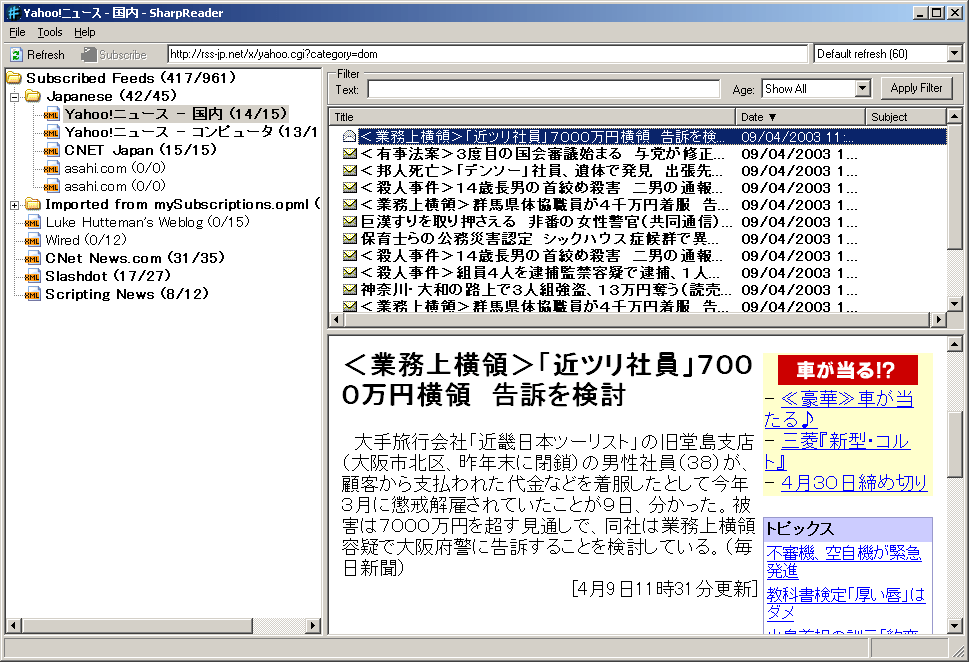This screenshot has height=662, width=969.
Task: Click XML icon beside Wired feed
Action: tap(32, 240)
